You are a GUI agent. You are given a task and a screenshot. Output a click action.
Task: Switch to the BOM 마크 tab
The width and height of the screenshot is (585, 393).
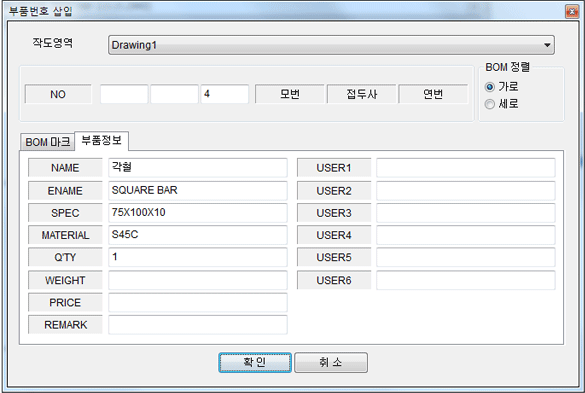click(47, 142)
